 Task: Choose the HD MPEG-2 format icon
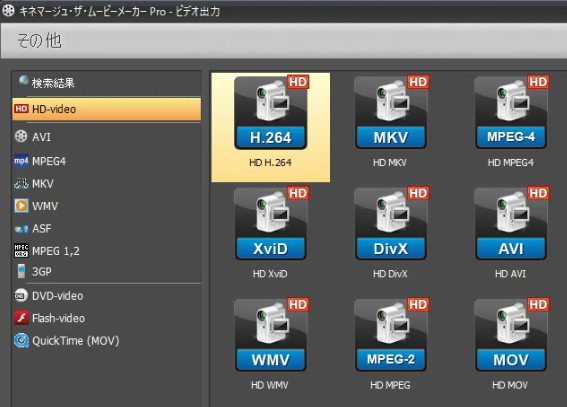click(391, 335)
